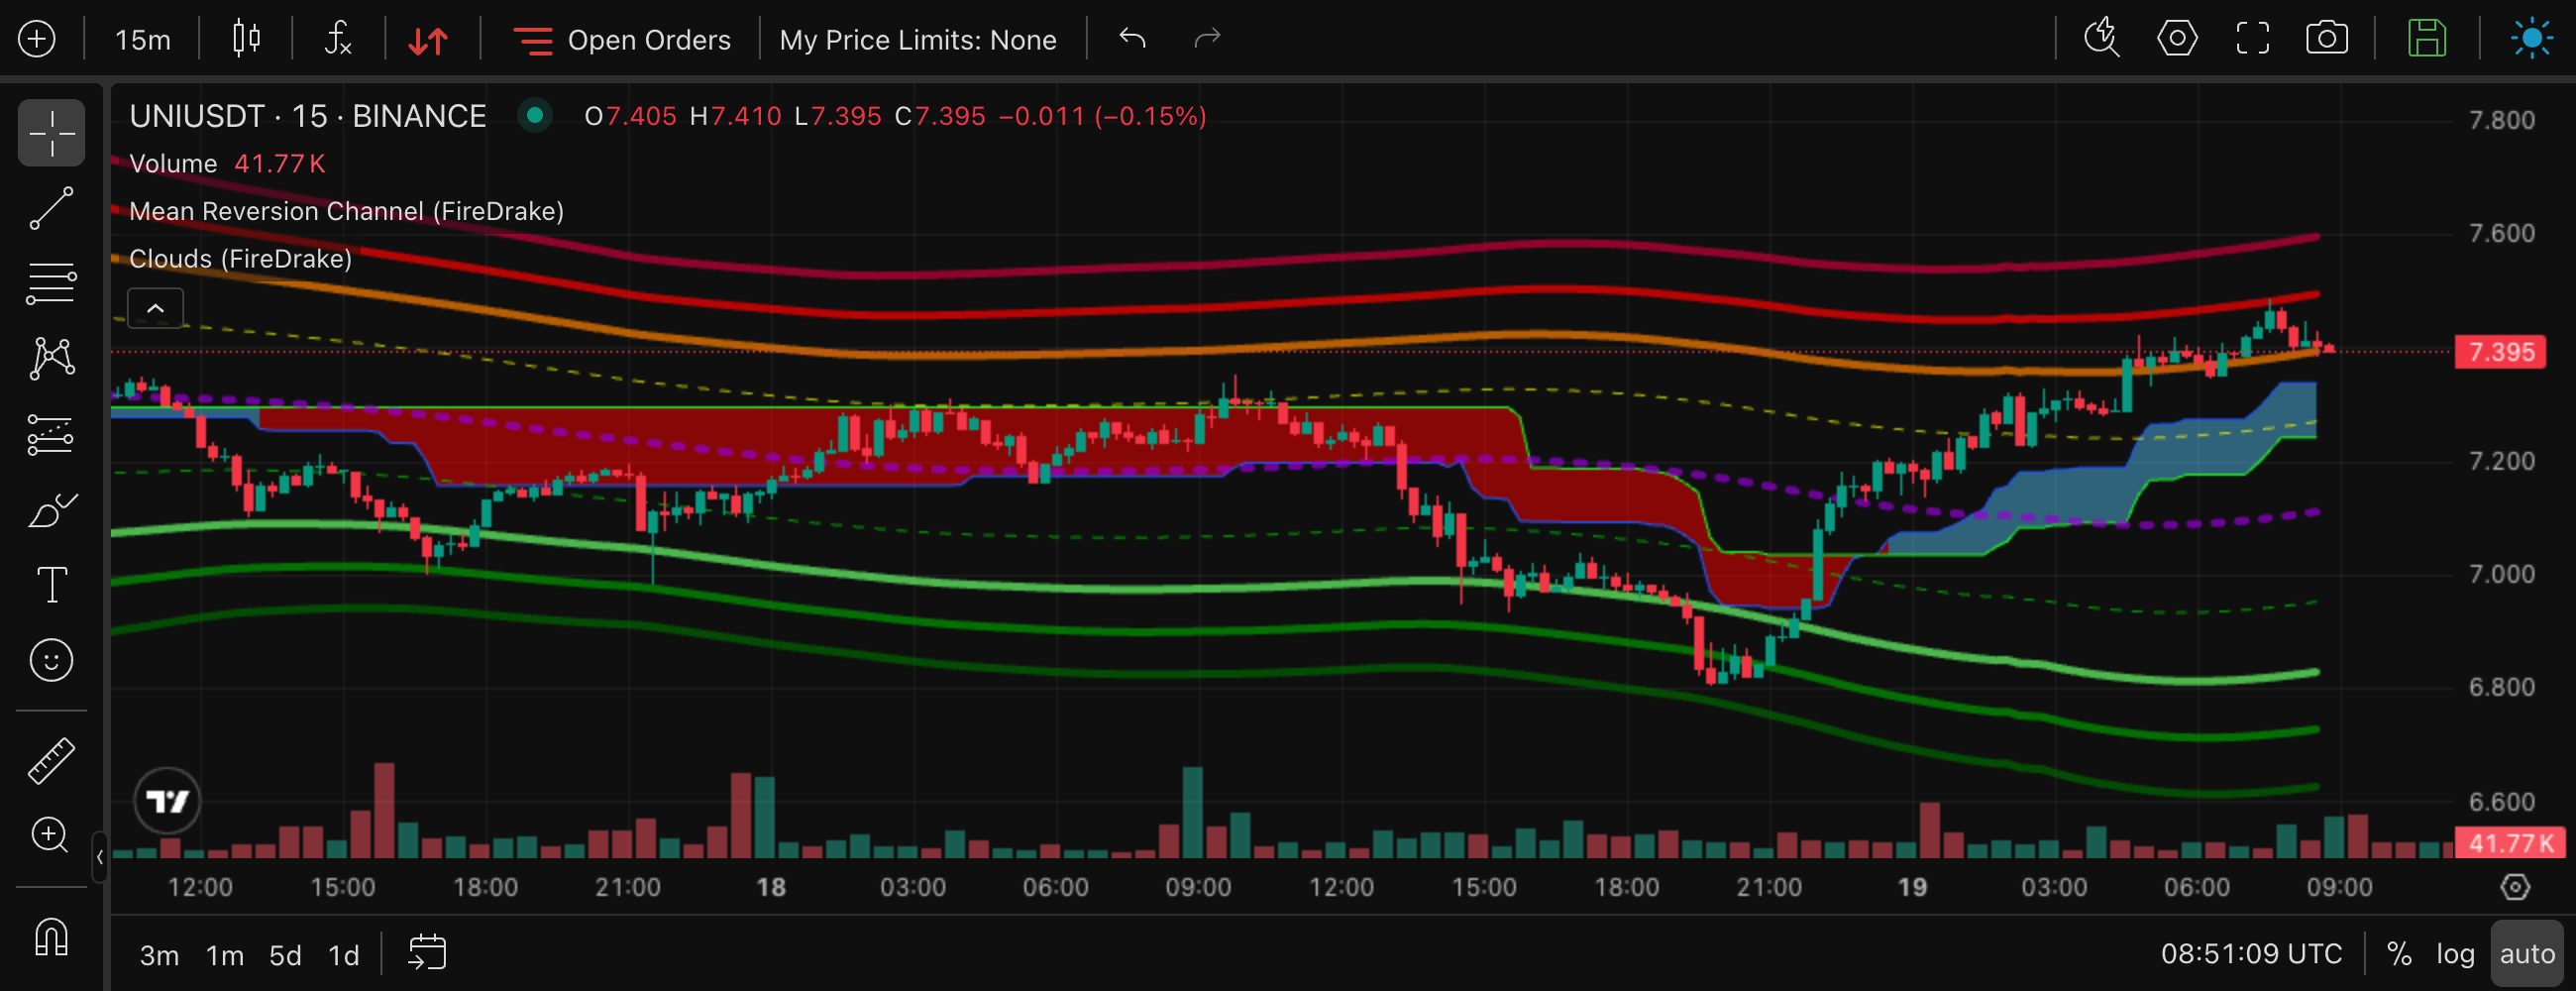Select the Text annotation tool
2576x991 pixels.
tap(51, 585)
